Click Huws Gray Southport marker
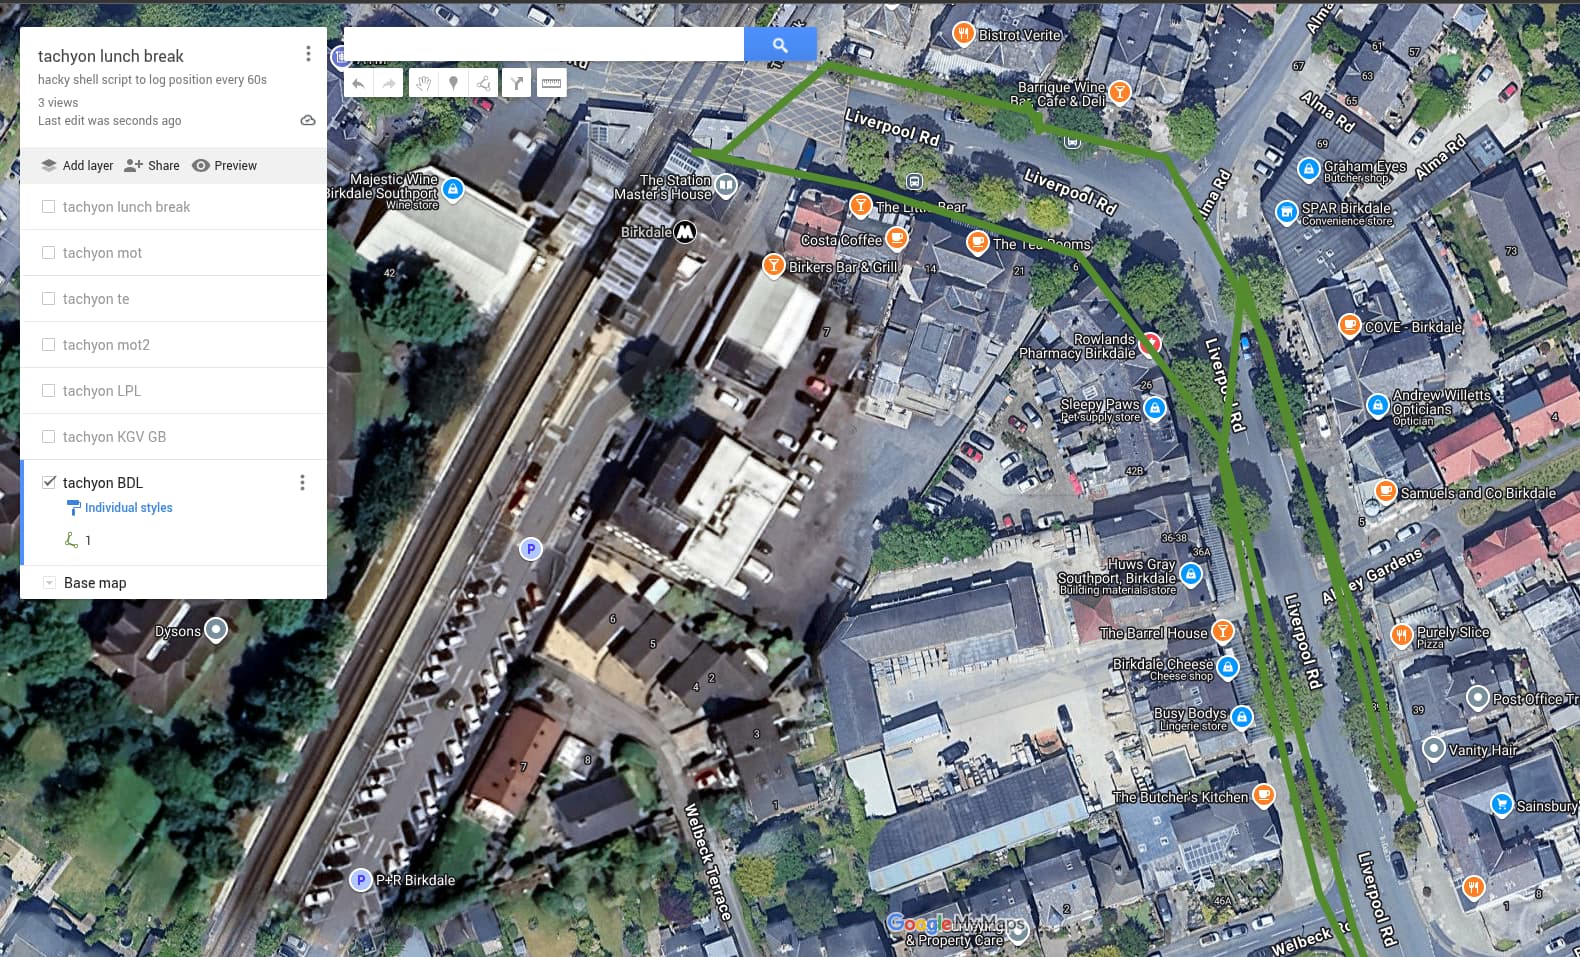The width and height of the screenshot is (1580, 957). [x=1190, y=575]
